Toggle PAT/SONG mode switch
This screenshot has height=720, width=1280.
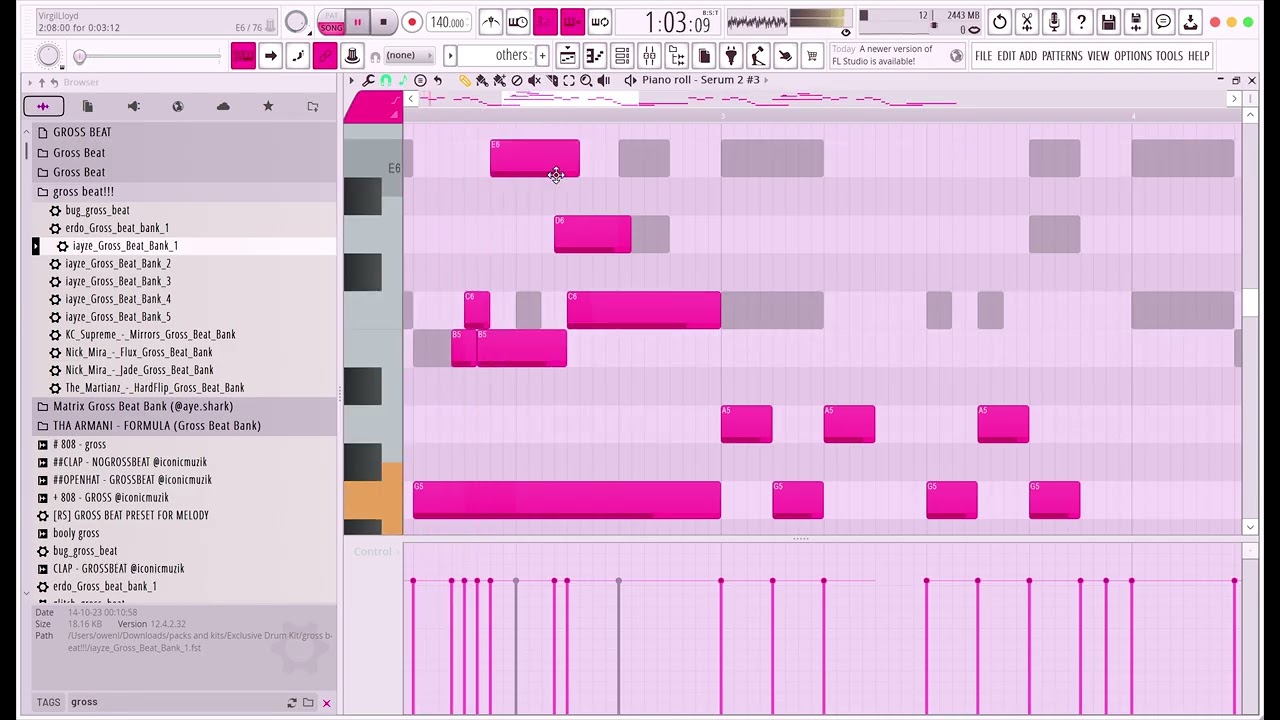coord(330,22)
